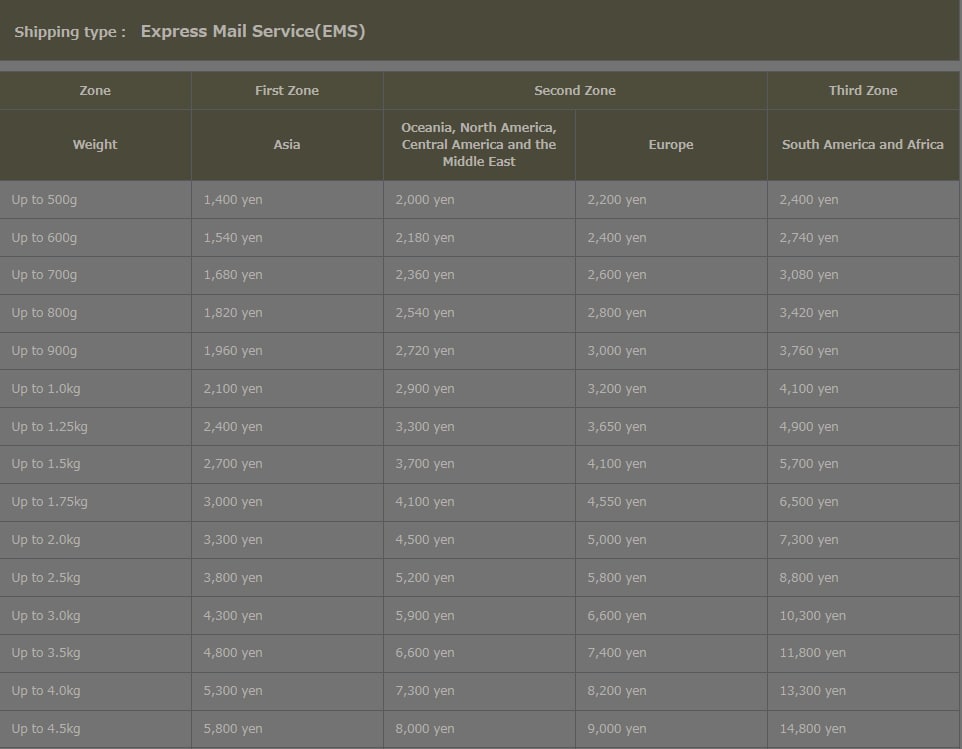Select the Europe price for 2.0kg

point(617,540)
